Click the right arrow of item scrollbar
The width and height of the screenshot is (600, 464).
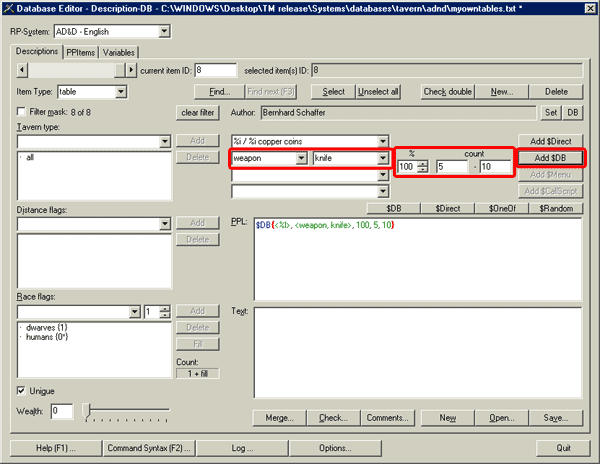(x=131, y=70)
